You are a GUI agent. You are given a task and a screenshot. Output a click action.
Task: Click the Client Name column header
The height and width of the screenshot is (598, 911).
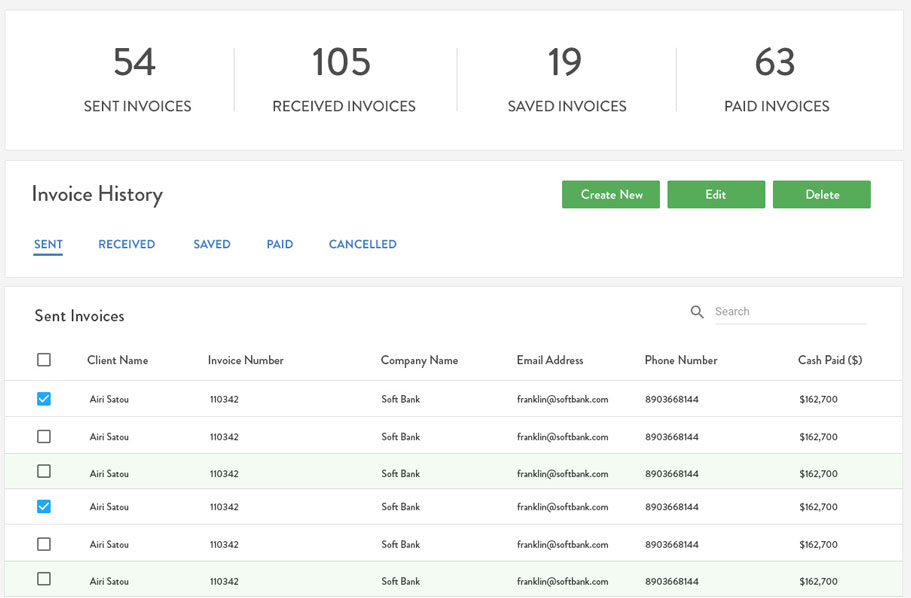117,360
